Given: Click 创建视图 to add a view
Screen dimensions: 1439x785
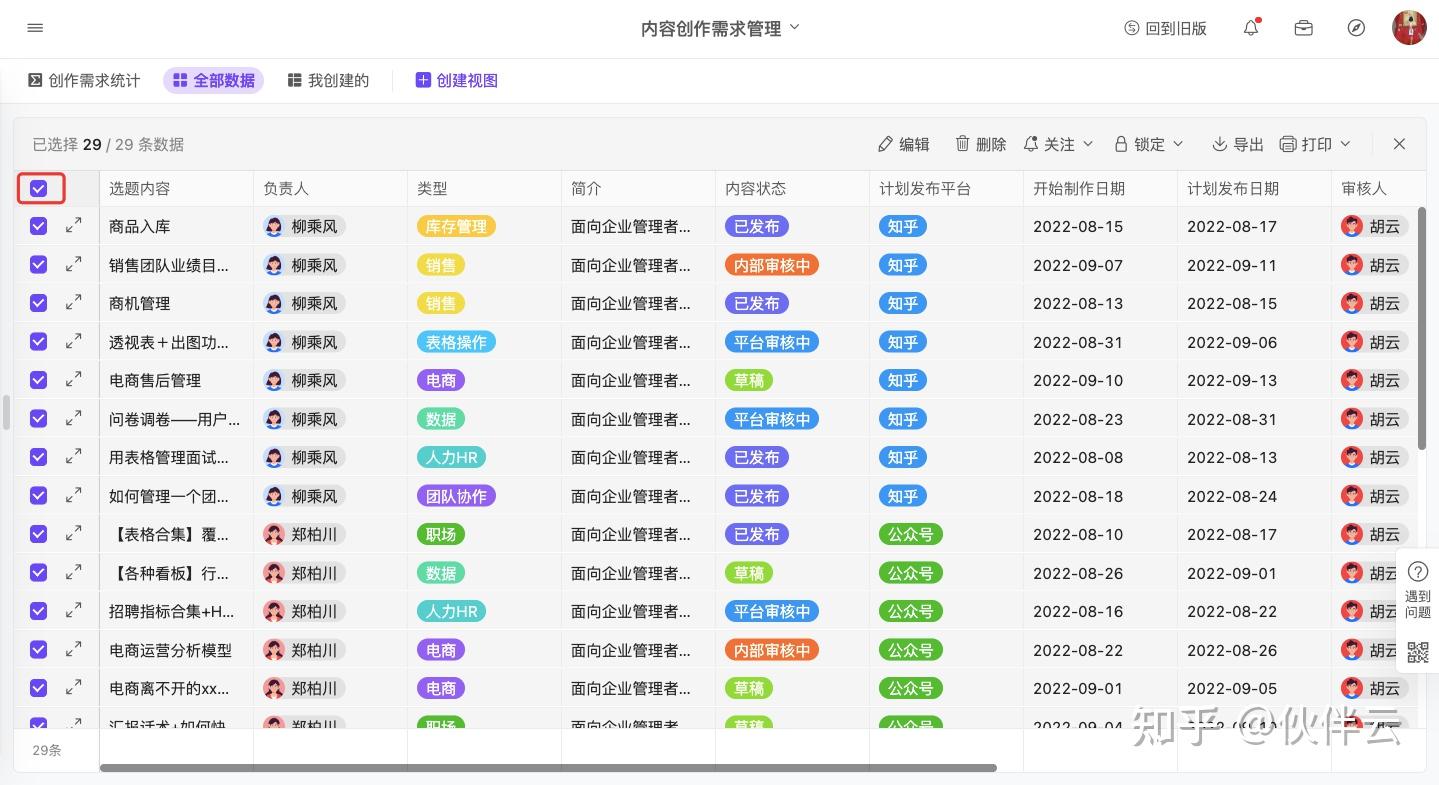Looking at the screenshot, I should [457, 80].
